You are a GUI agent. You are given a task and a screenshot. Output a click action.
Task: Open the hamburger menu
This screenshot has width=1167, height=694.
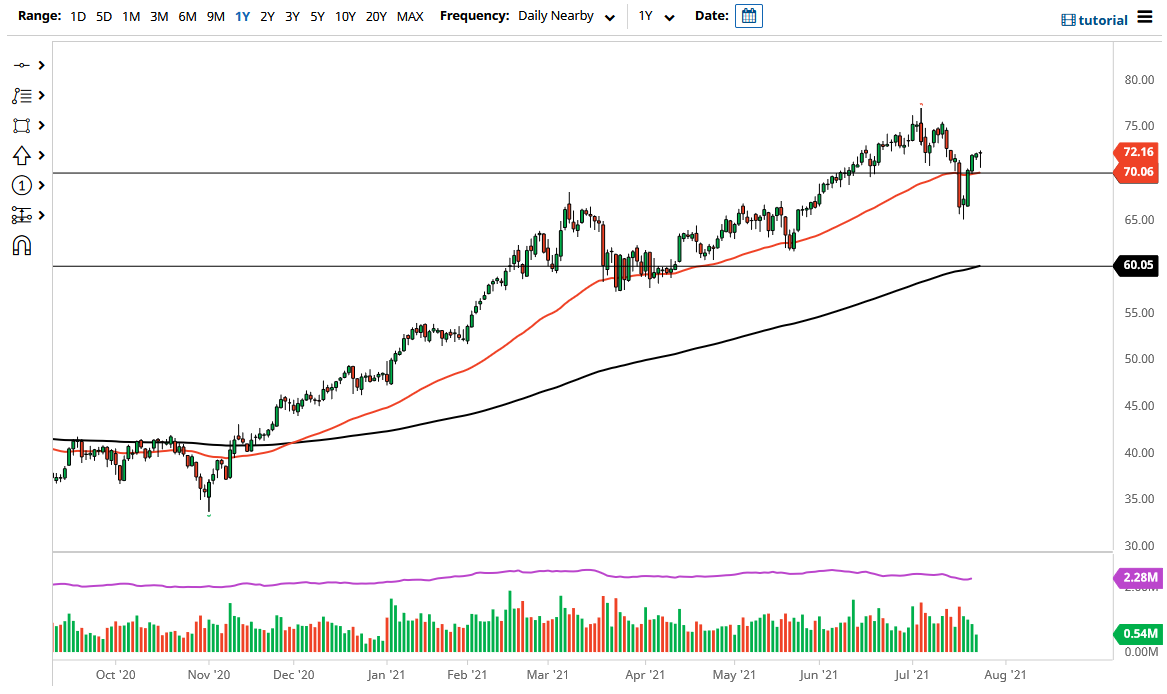[1145, 18]
